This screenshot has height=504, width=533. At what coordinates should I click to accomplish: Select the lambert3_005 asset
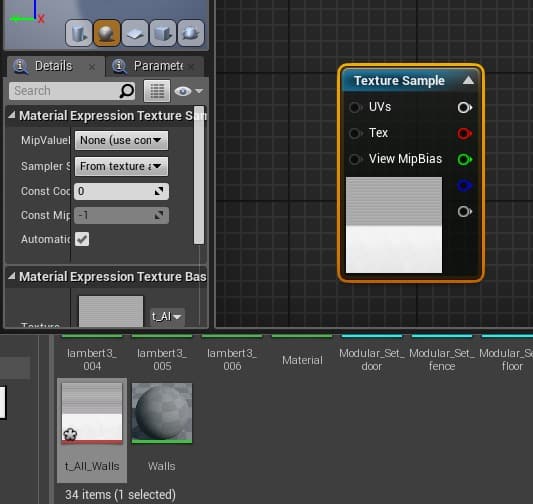pos(162,360)
